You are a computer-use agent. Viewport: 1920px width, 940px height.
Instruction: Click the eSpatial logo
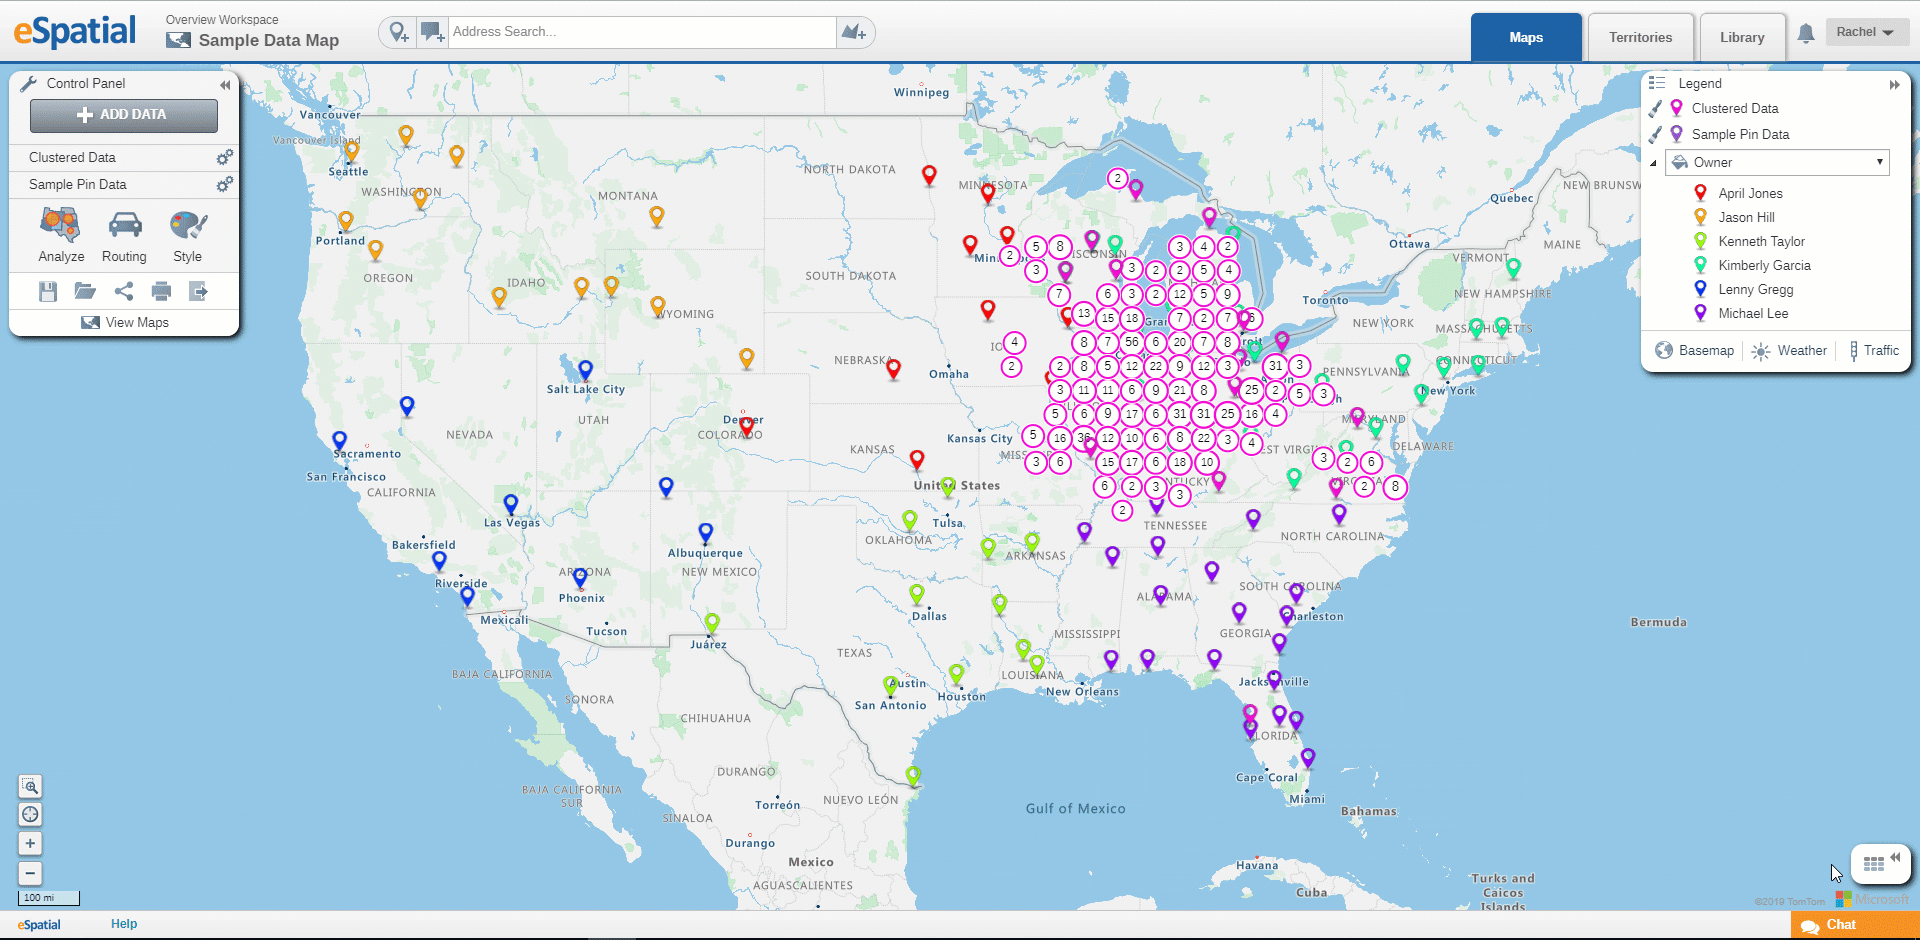pyautogui.click(x=74, y=31)
